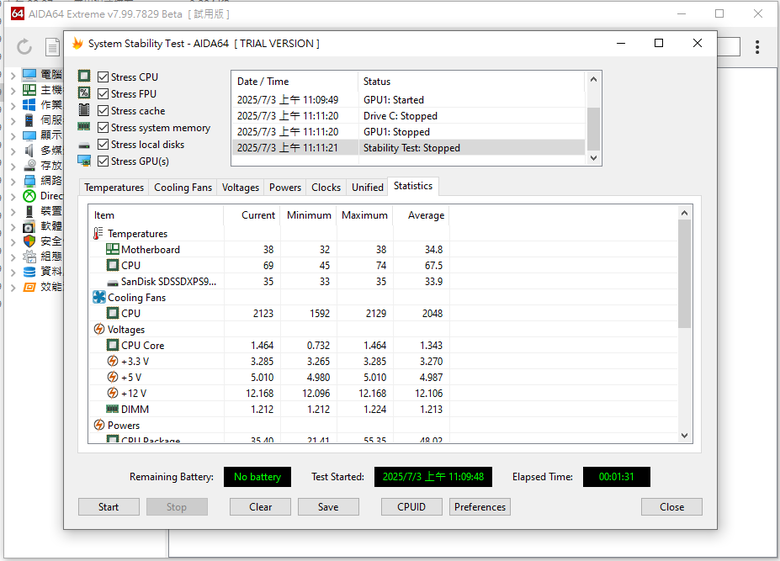
Task: Switch to the Cooling Fans tab
Action: 183,187
